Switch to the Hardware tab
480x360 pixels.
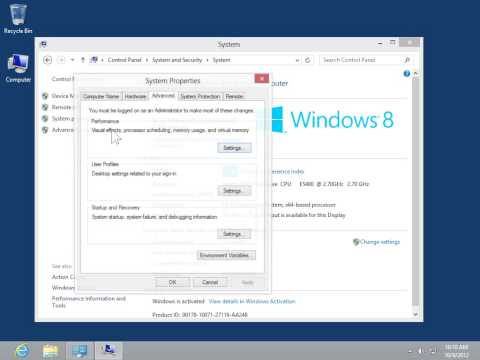(135, 97)
